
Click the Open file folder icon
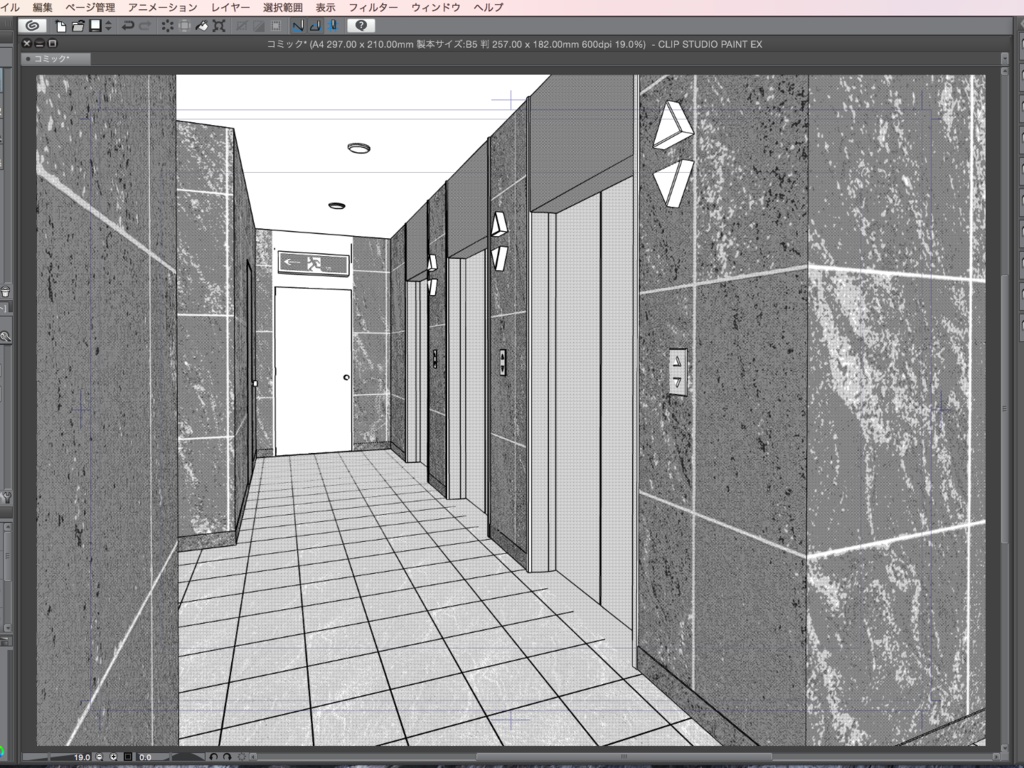78,26
